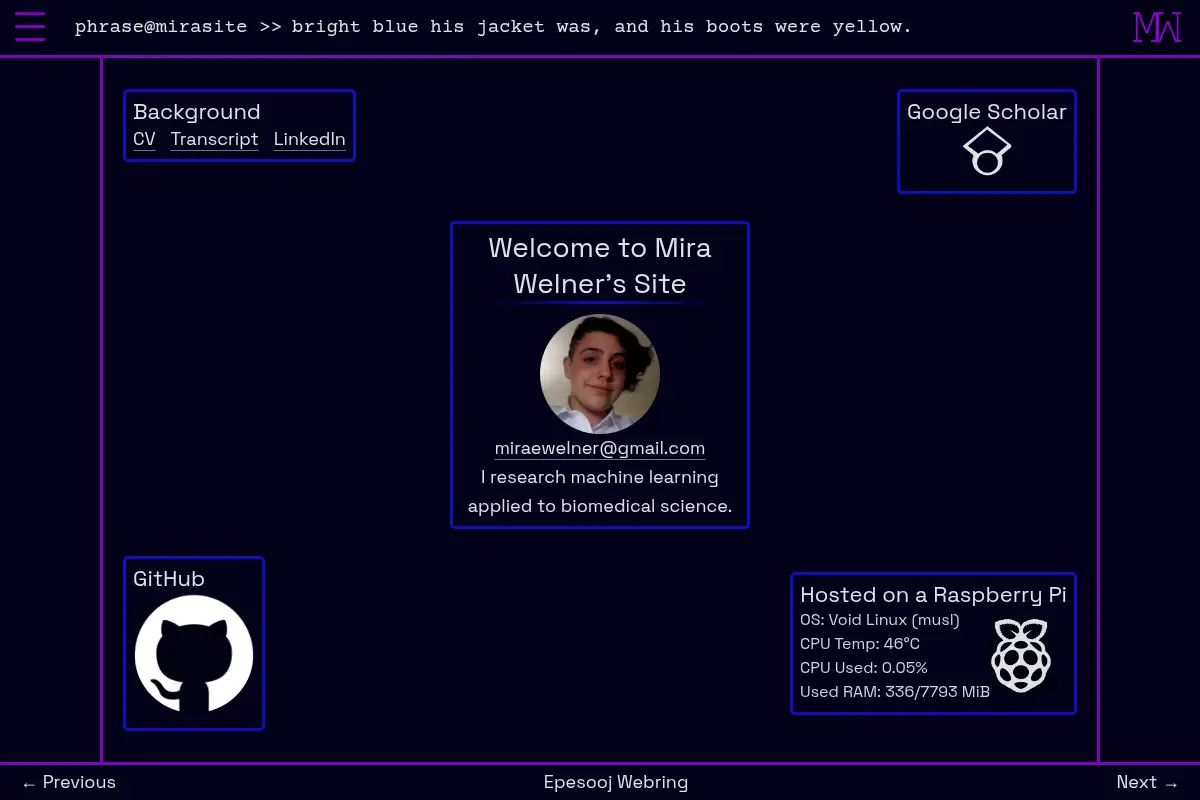Open the Transcript link

point(214,139)
